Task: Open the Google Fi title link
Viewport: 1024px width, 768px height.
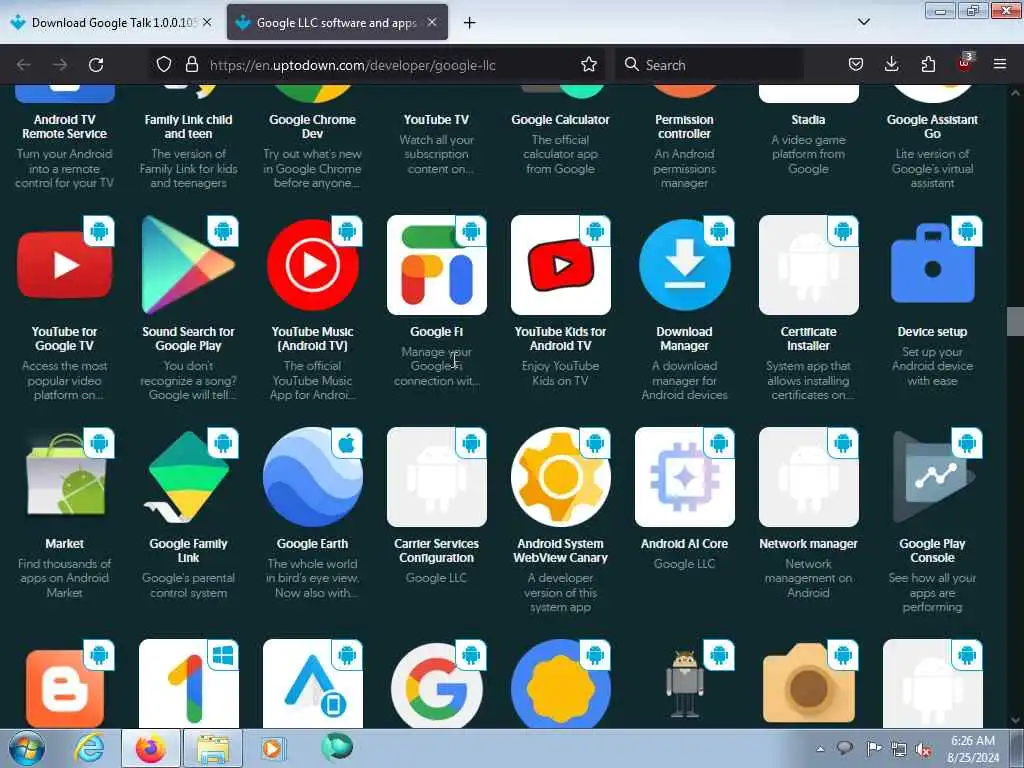Action: pyautogui.click(x=436, y=332)
